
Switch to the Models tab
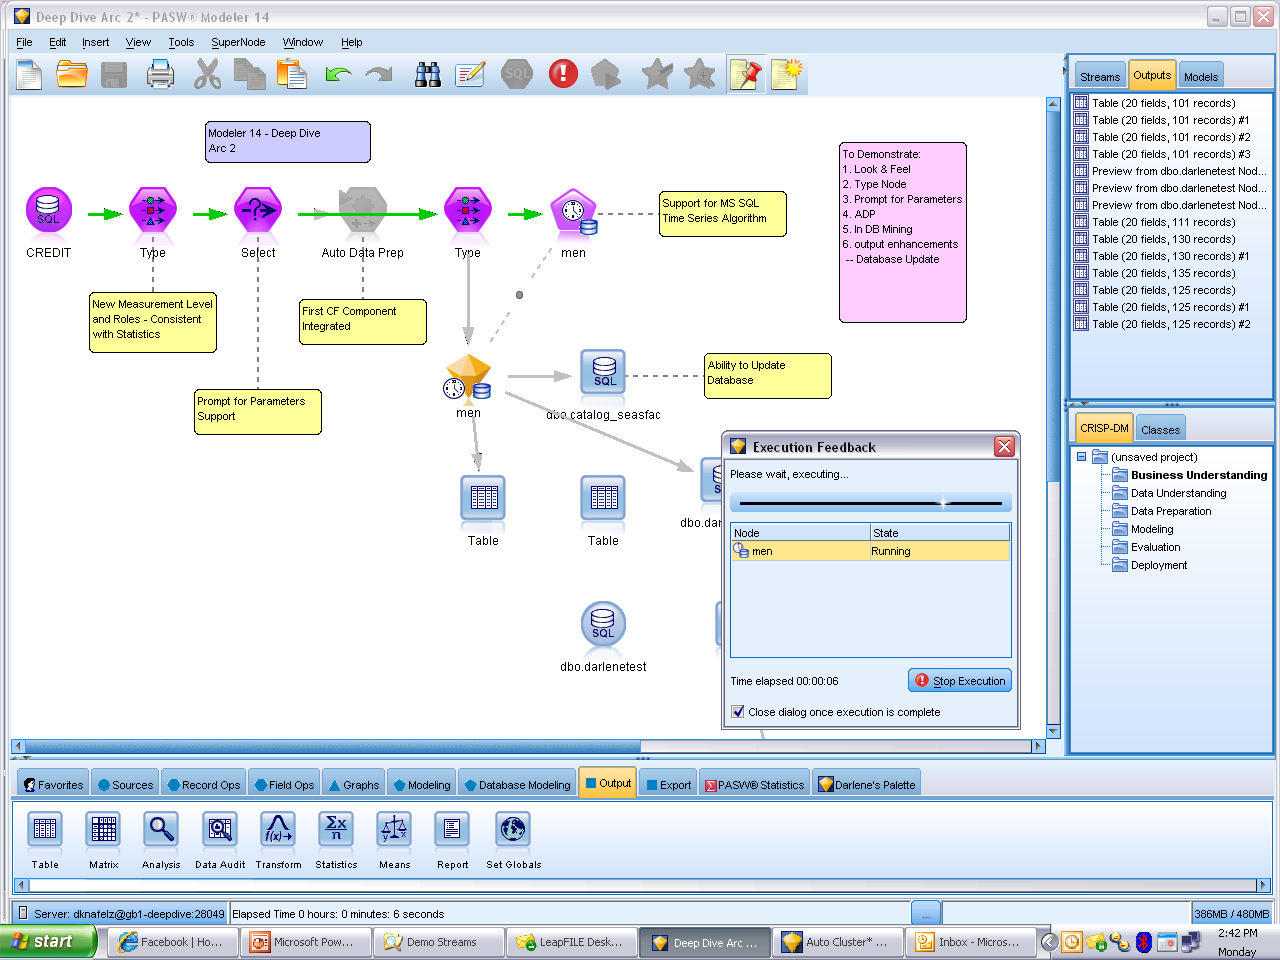tap(1201, 77)
